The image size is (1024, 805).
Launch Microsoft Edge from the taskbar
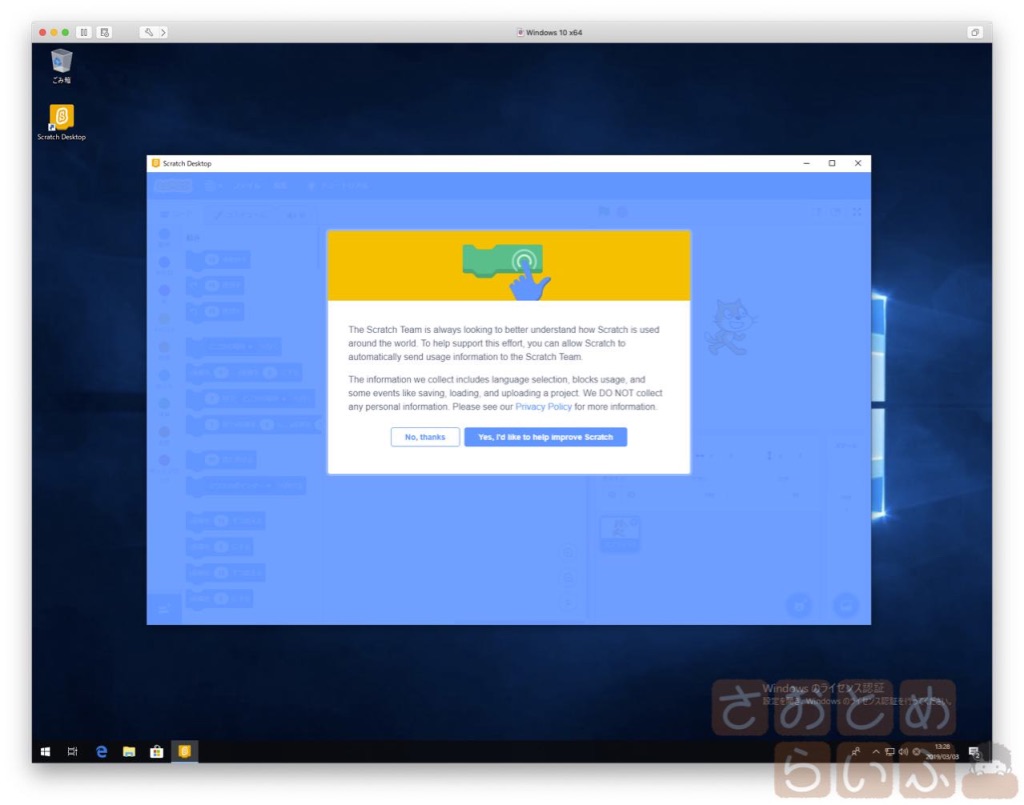(101, 751)
